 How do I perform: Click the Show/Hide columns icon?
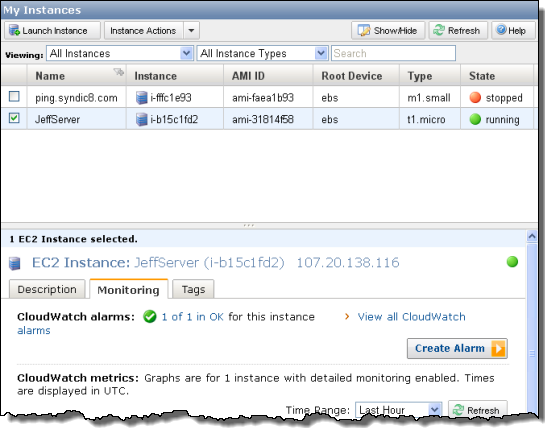coord(364,30)
